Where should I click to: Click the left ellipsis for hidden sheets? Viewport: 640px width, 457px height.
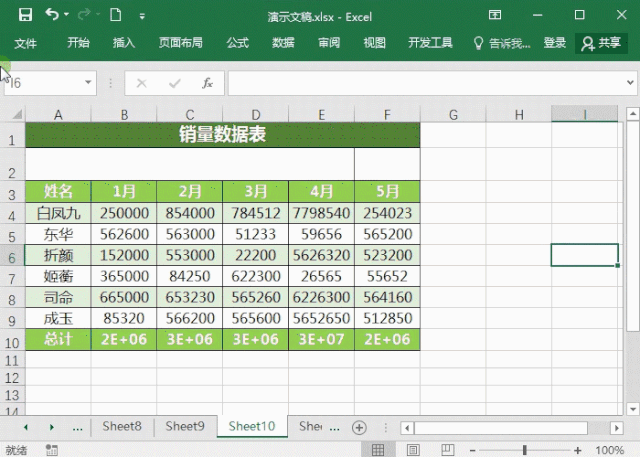pos(78,428)
